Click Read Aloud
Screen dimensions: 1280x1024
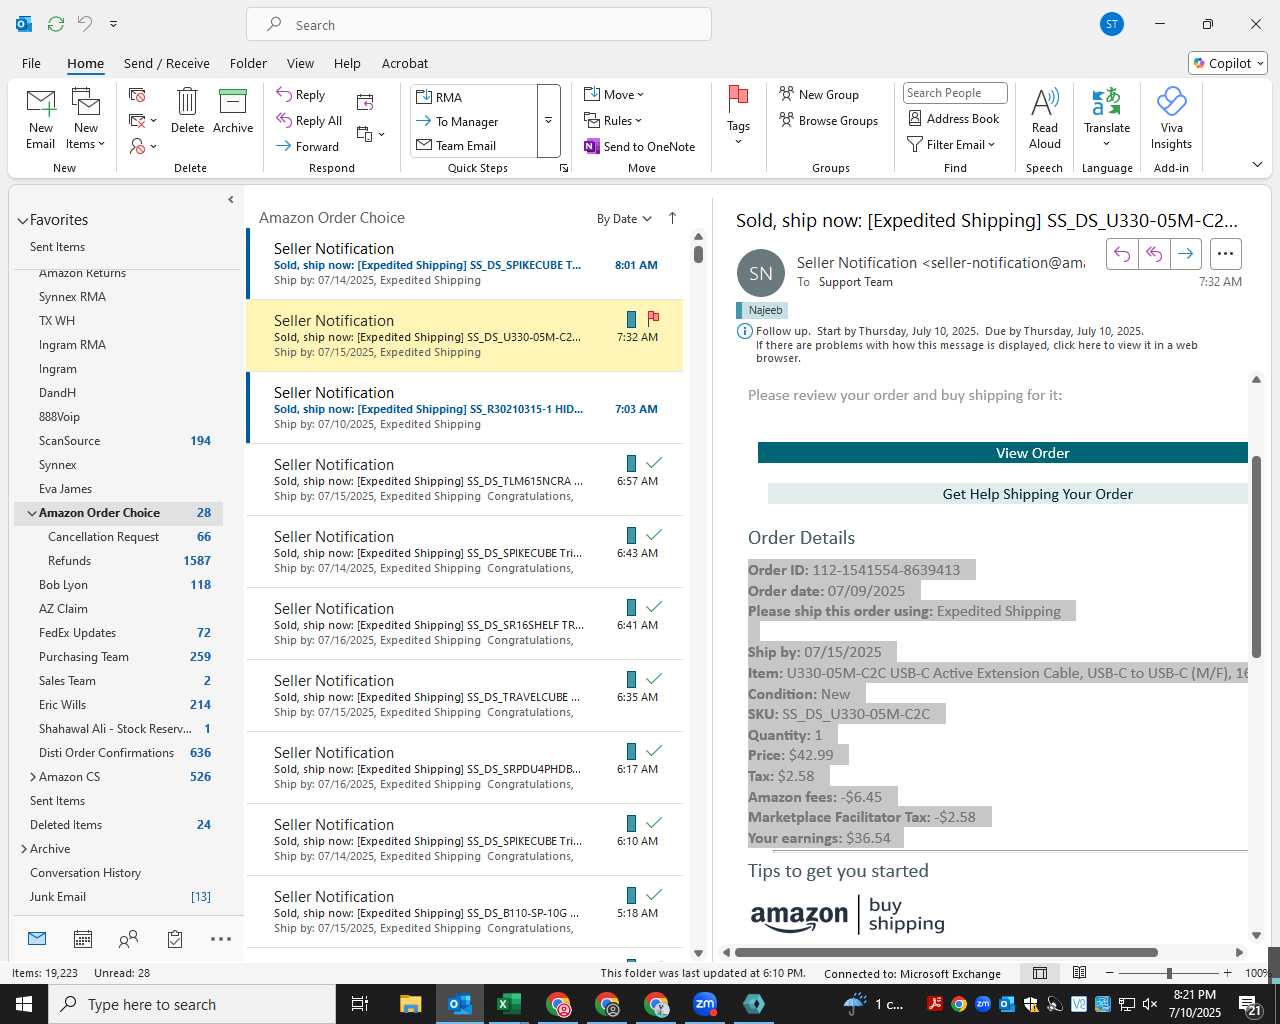[1044, 119]
